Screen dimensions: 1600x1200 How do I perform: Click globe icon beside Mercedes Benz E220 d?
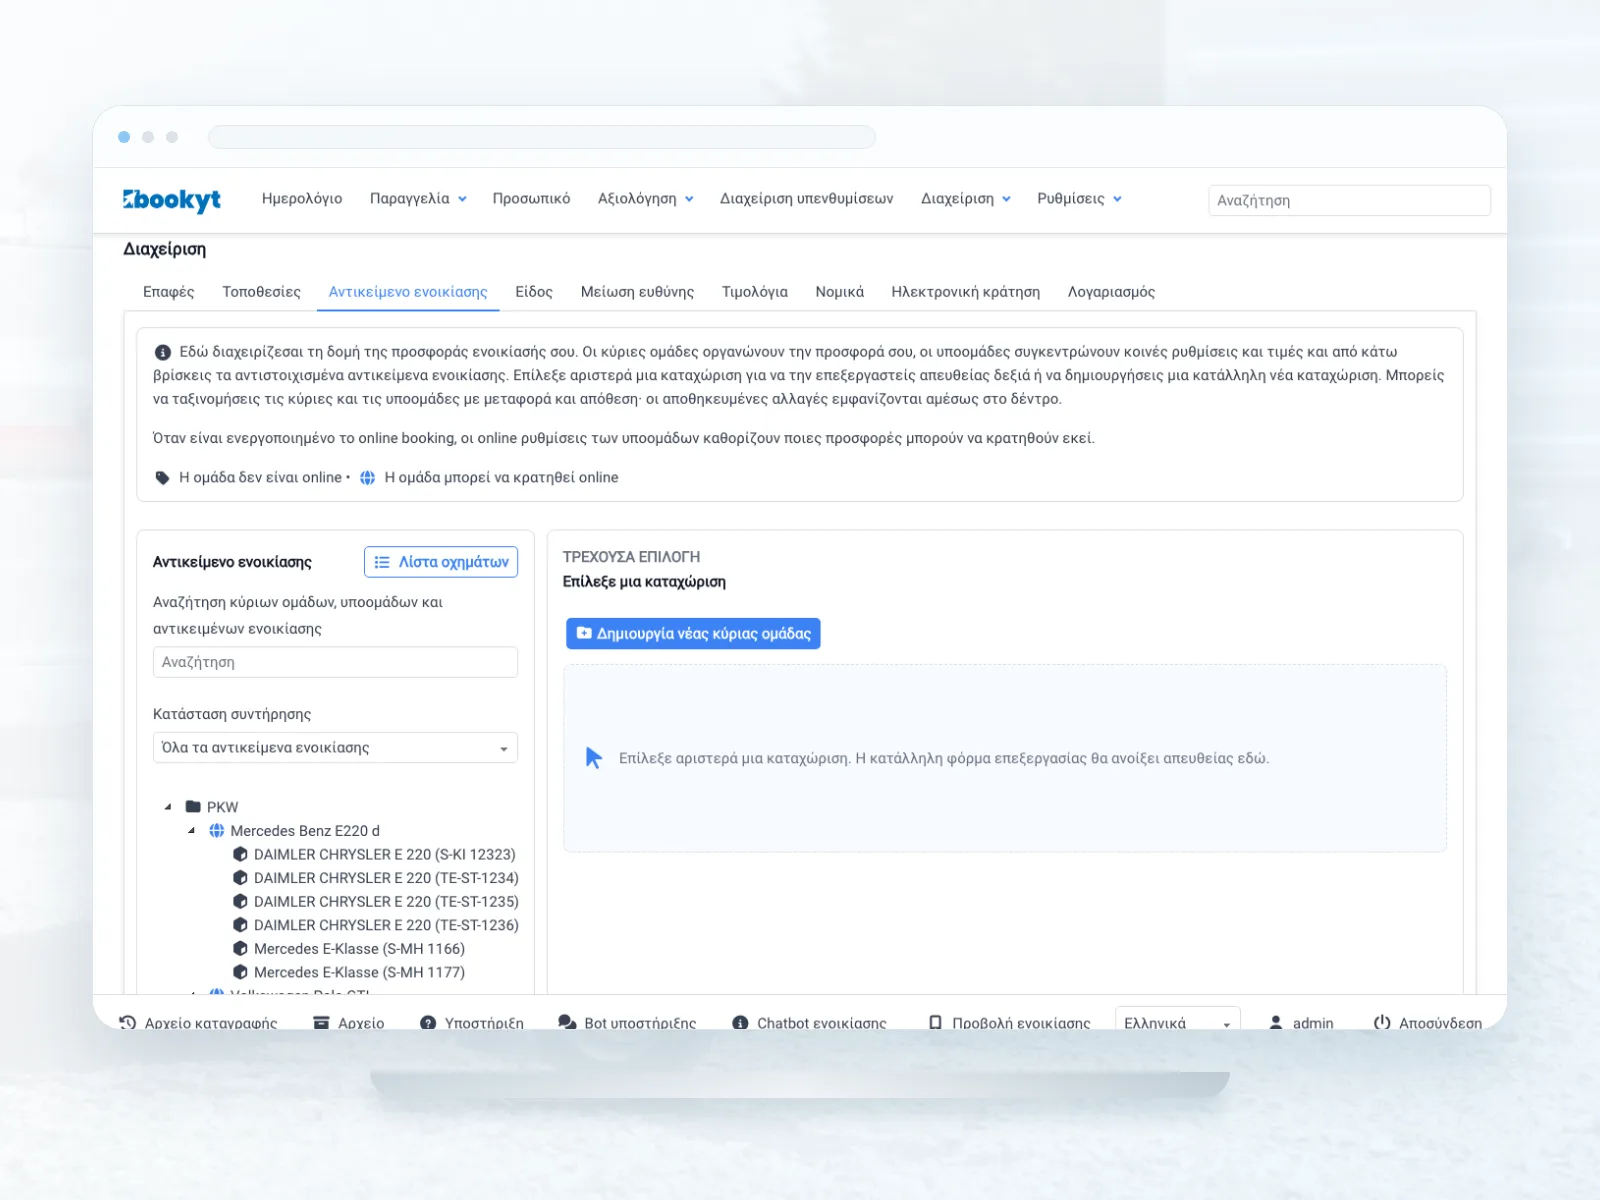[x=216, y=831]
